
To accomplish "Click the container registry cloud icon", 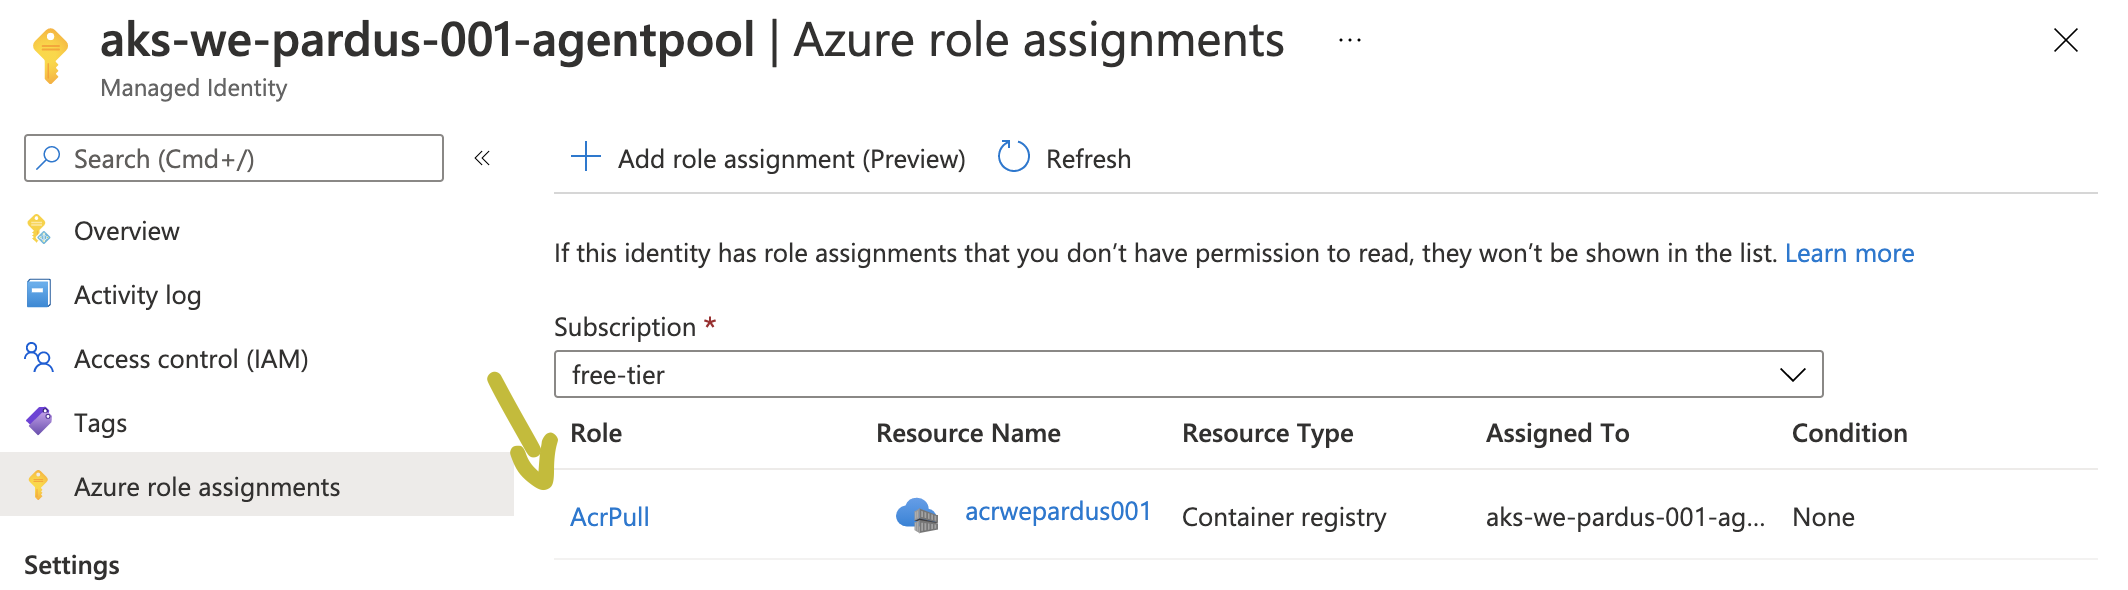I will pyautogui.click(x=917, y=515).
